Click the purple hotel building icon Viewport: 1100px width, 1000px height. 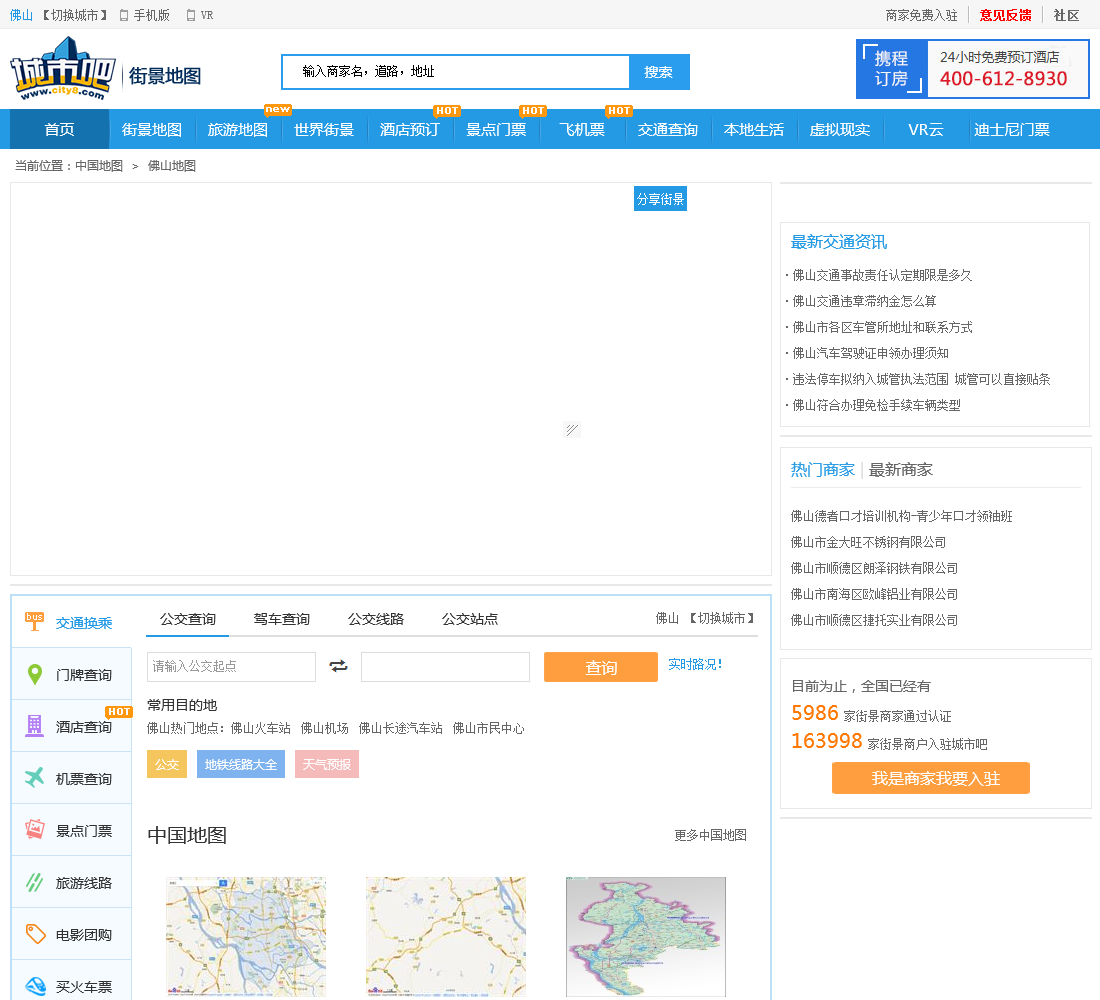34,726
